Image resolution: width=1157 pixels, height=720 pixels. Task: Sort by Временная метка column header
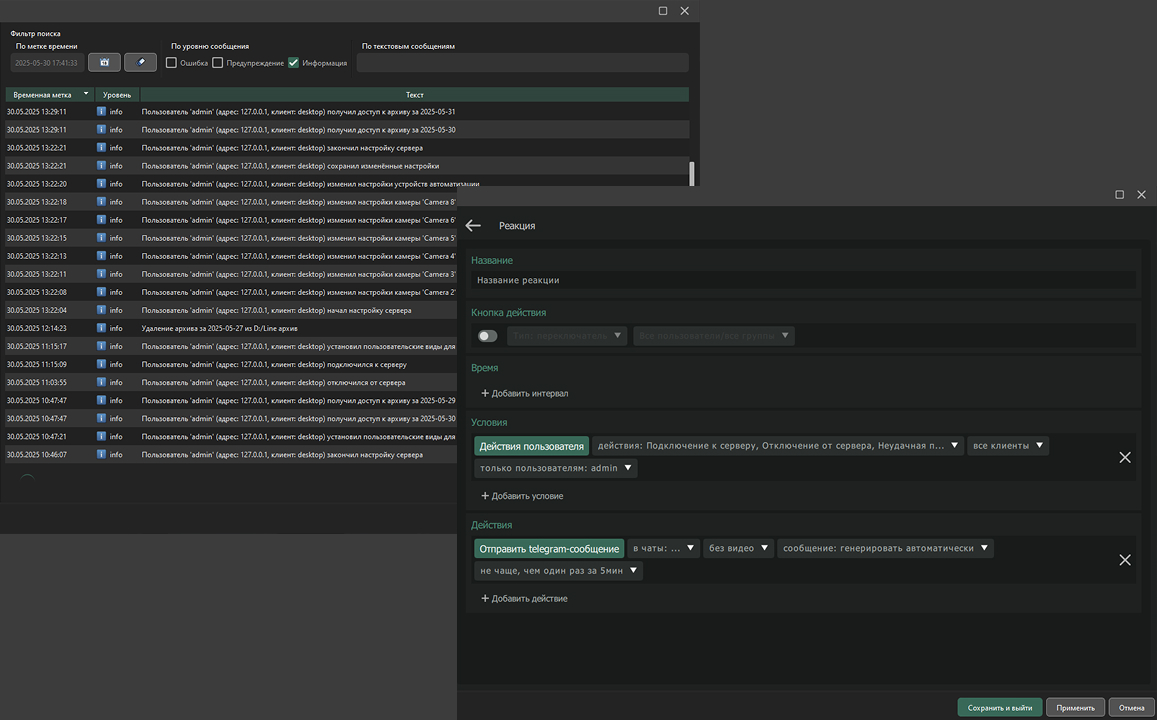tap(50, 94)
